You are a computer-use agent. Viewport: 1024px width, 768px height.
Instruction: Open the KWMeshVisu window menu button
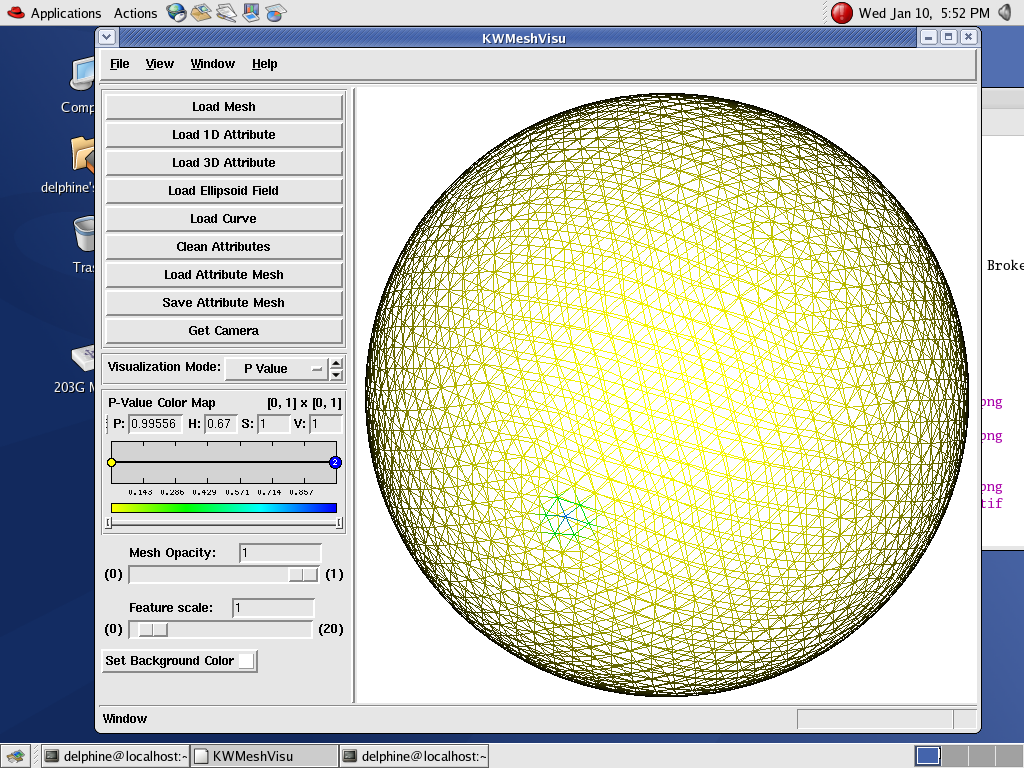pyautogui.click(x=108, y=37)
